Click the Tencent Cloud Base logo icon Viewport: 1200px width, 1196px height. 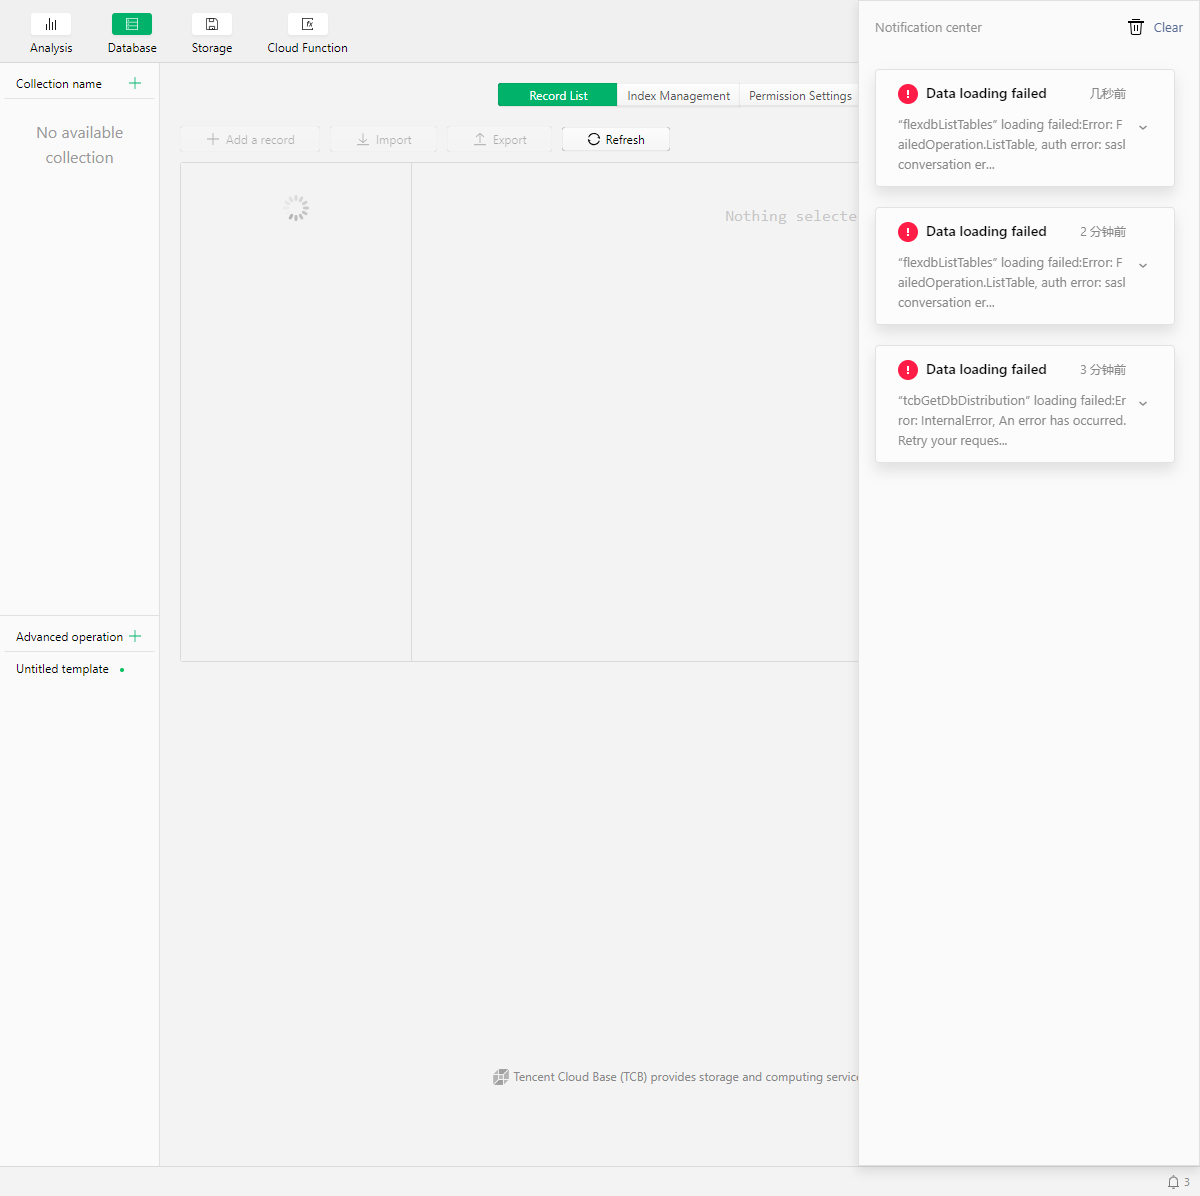pos(501,1077)
